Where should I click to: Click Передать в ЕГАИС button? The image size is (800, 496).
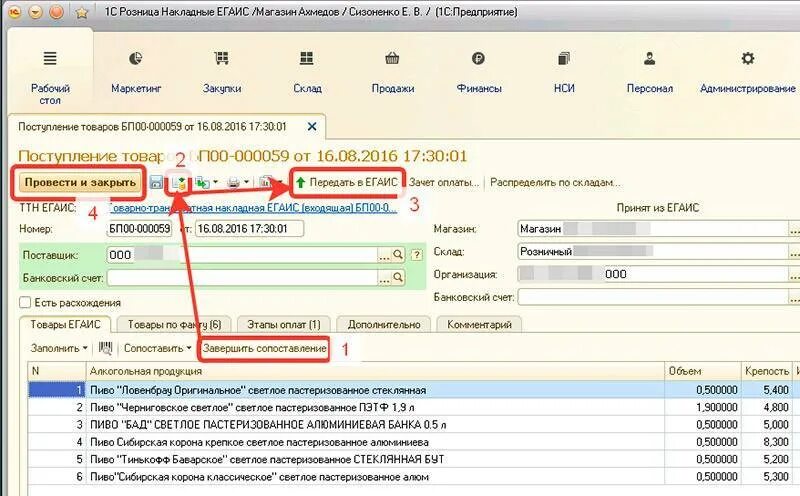(x=347, y=182)
